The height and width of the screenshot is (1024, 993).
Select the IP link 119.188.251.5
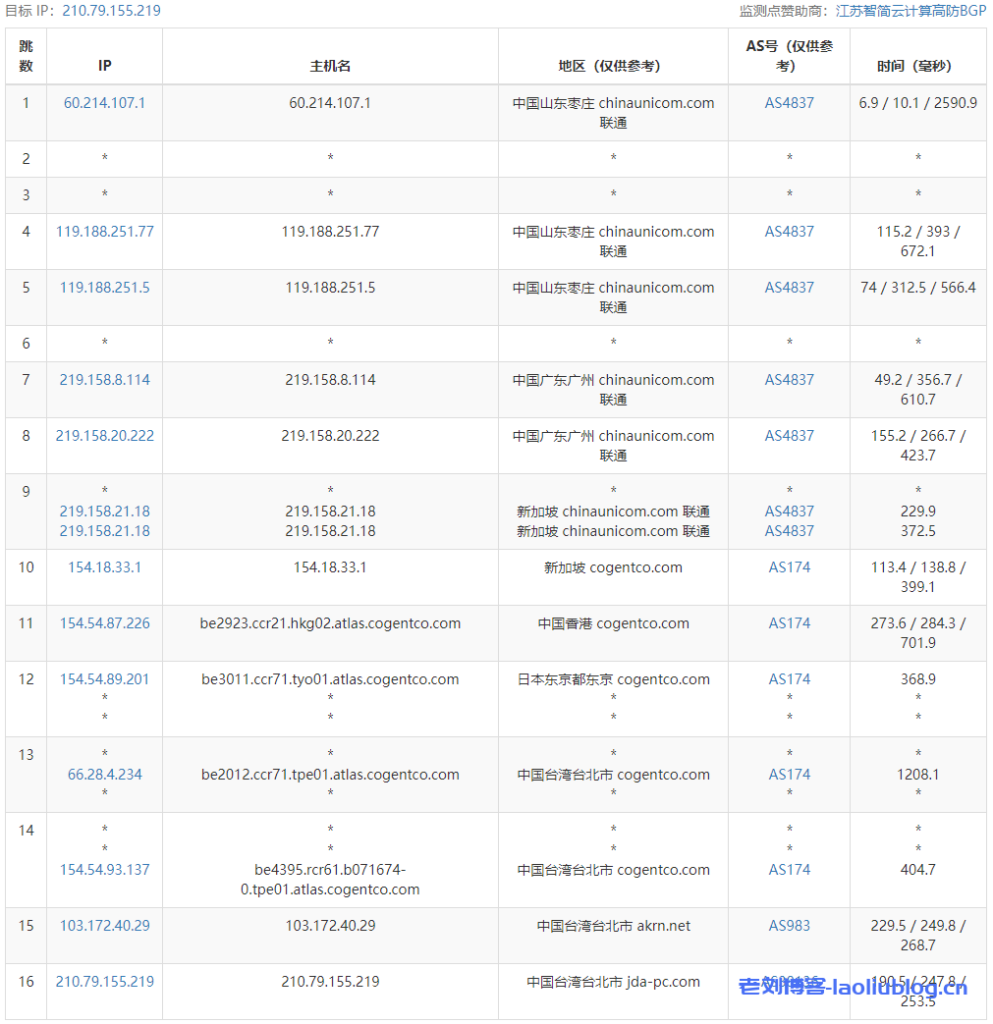click(104, 287)
